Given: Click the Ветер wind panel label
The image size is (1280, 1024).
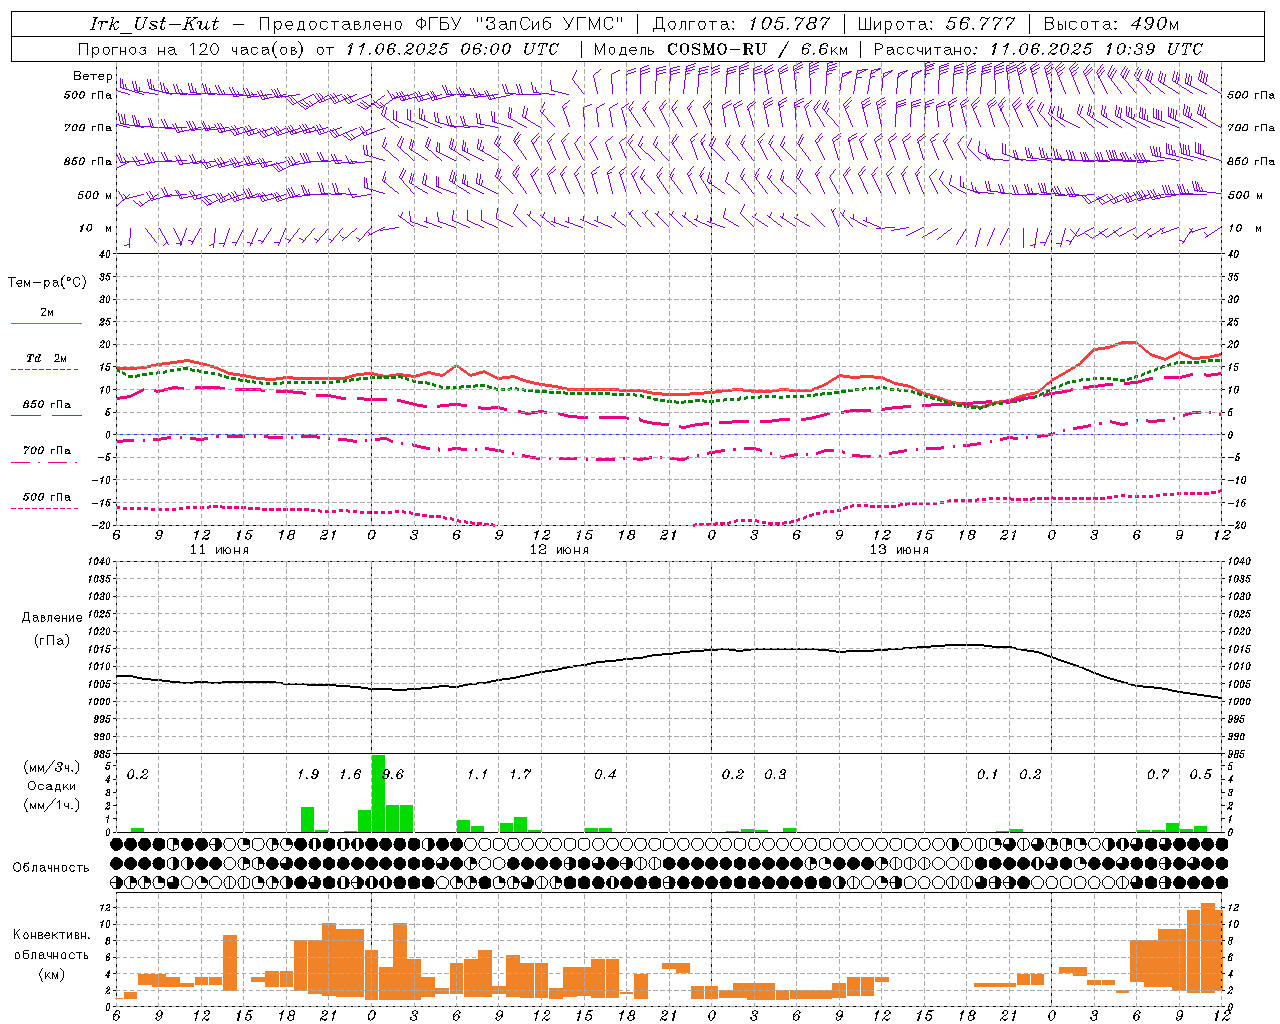Looking at the screenshot, I should pyautogui.click(x=92, y=76).
